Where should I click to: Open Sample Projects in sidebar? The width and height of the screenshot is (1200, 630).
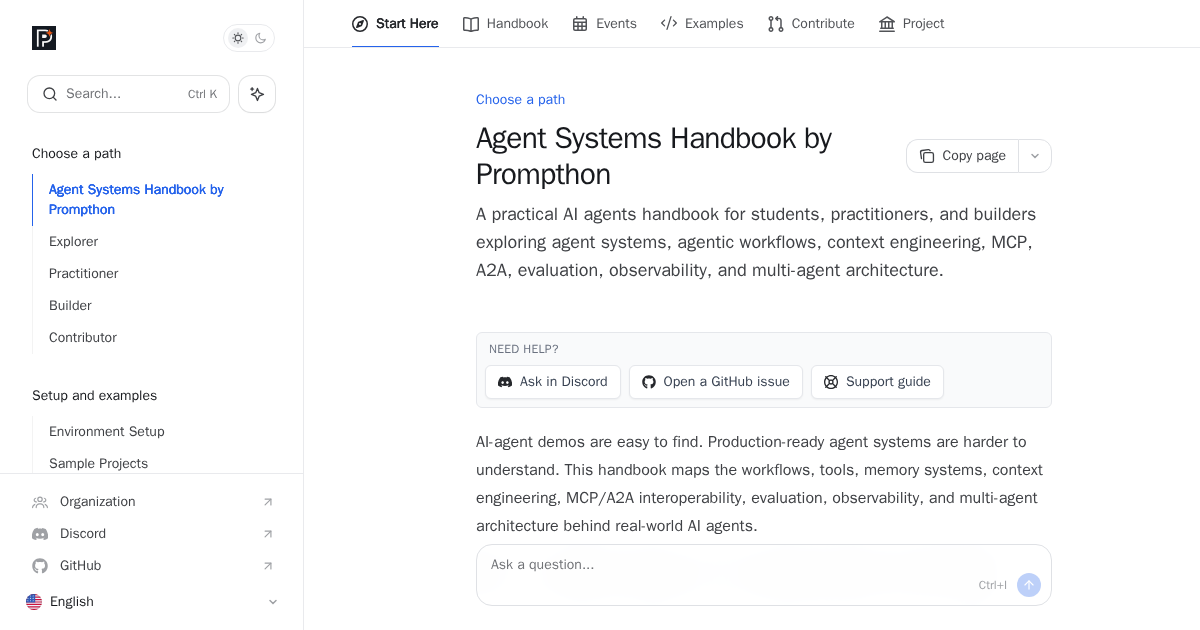pyautogui.click(x=98, y=464)
